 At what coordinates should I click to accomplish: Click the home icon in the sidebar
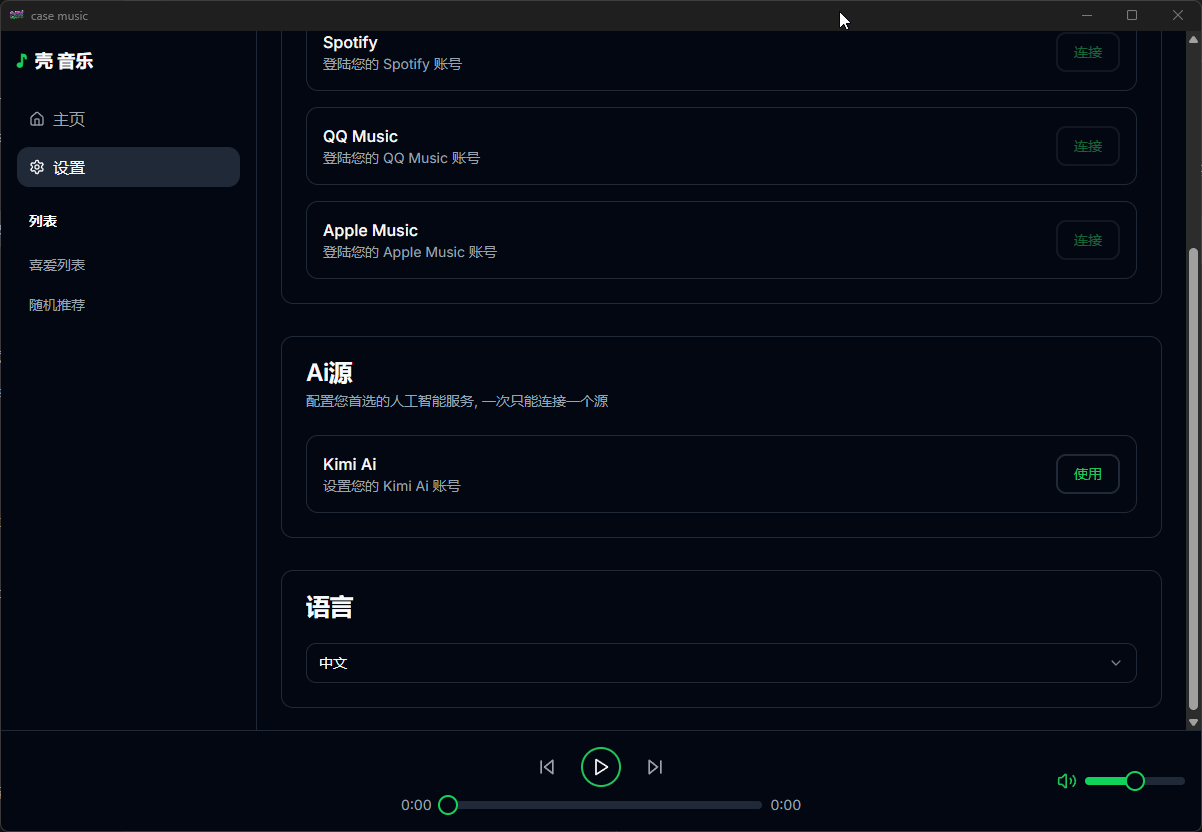[x=37, y=119]
